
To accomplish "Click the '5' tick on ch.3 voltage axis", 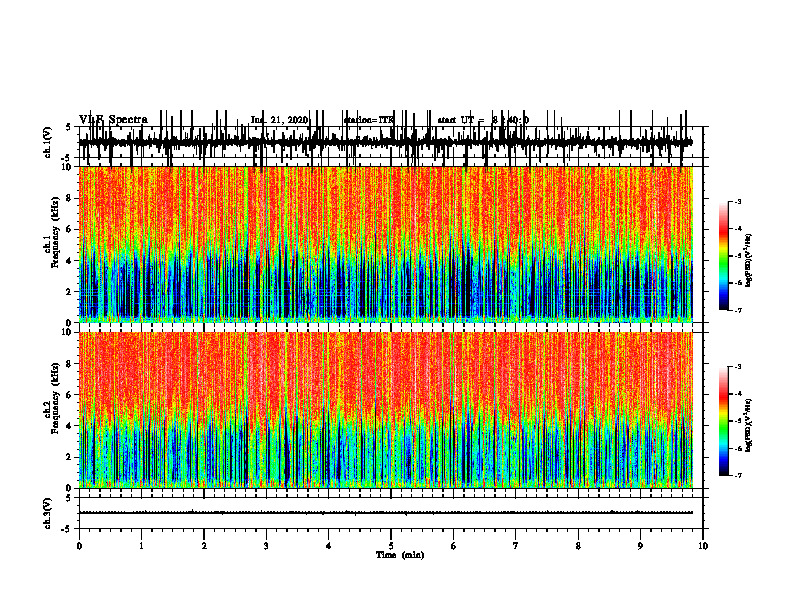I will (x=70, y=498).
